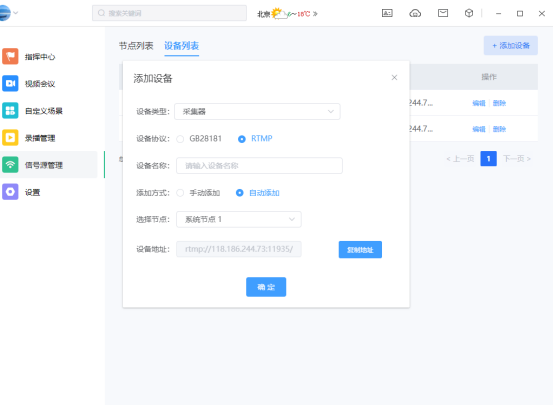This screenshot has height=405, width=553.
Task: Select the RTMP protocol radio button
Action: pyautogui.click(x=242, y=139)
